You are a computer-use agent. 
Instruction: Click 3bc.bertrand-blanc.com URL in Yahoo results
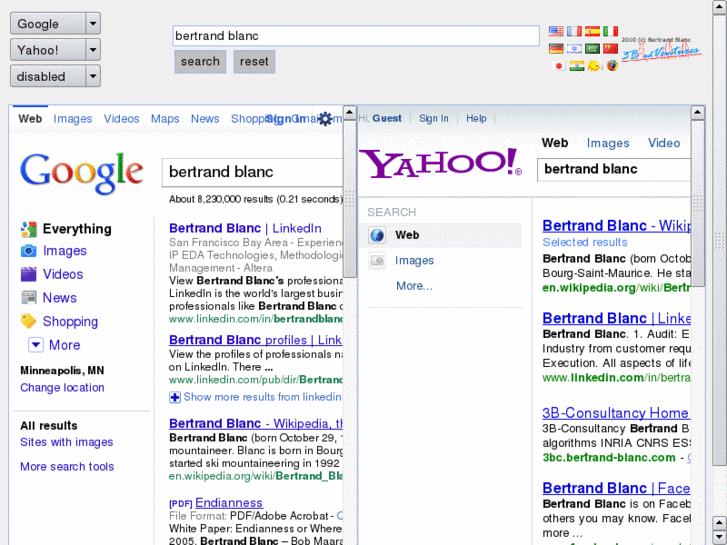click(609, 458)
